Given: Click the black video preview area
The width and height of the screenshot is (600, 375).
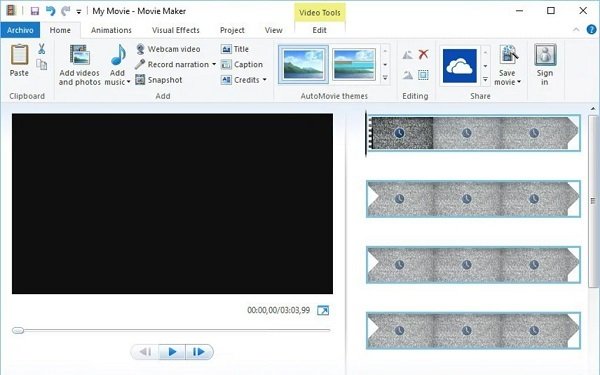Looking at the screenshot, I should pos(172,204).
